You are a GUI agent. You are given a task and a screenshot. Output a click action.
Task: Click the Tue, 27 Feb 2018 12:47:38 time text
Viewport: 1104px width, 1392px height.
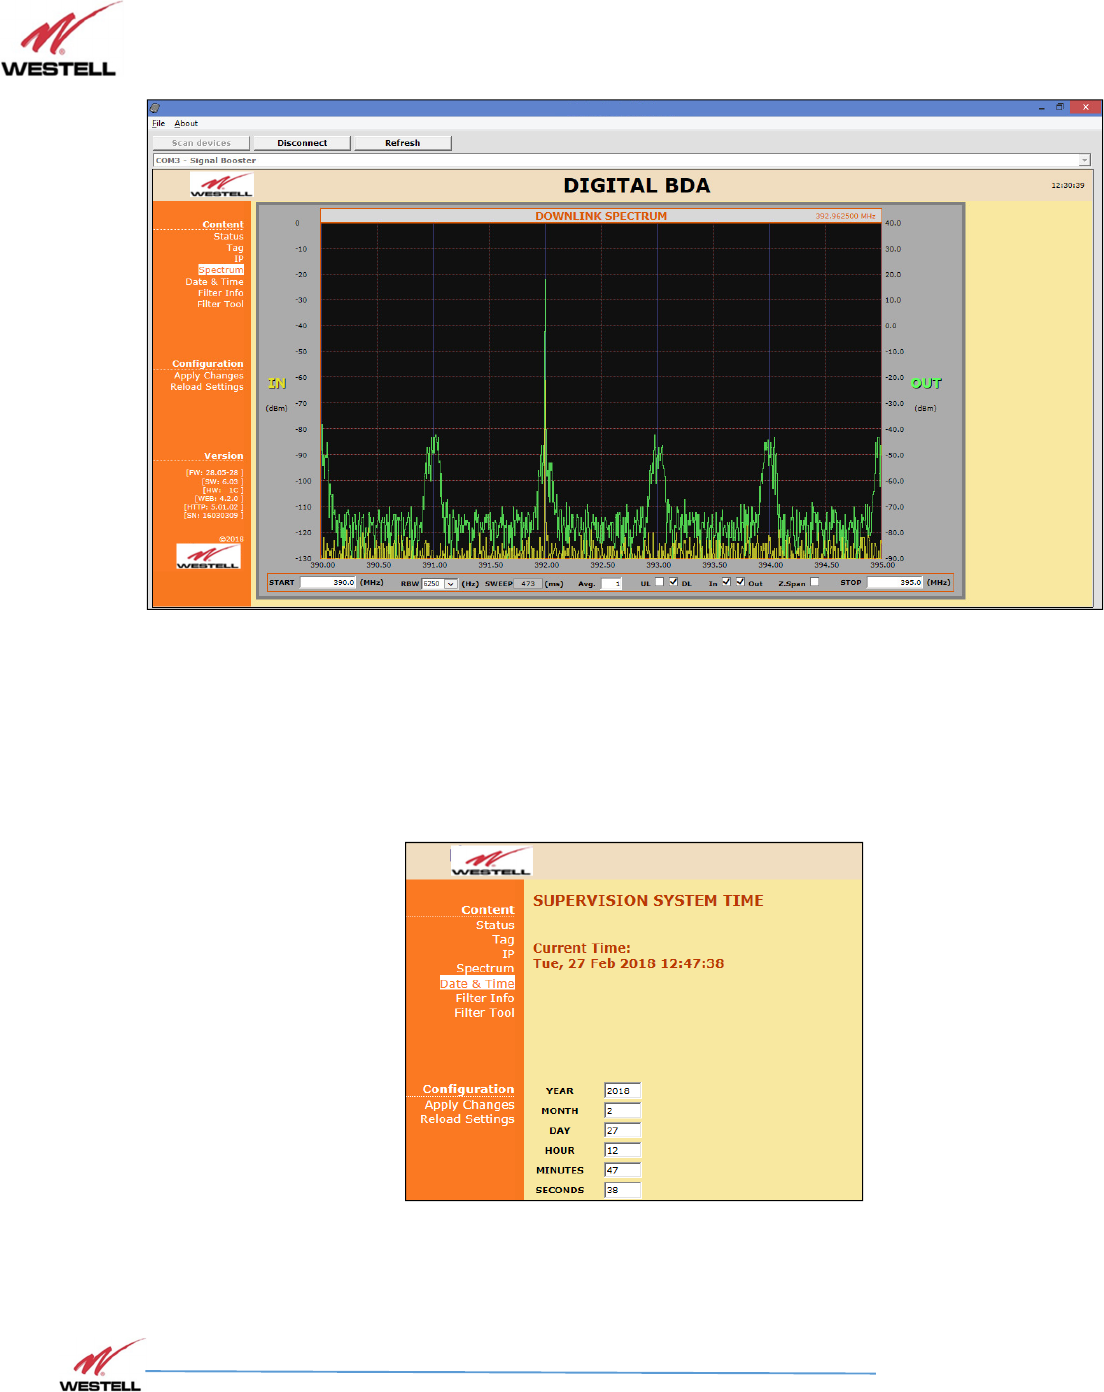[x=628, y=964]
